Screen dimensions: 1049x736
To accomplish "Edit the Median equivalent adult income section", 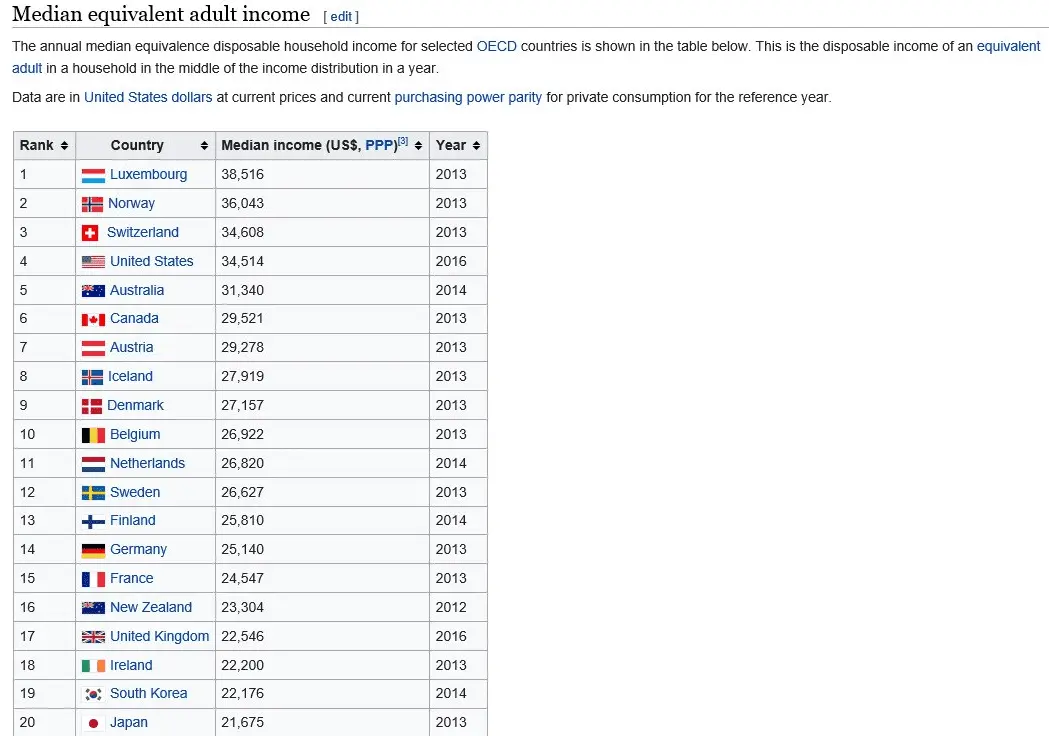I will [341, 17].
